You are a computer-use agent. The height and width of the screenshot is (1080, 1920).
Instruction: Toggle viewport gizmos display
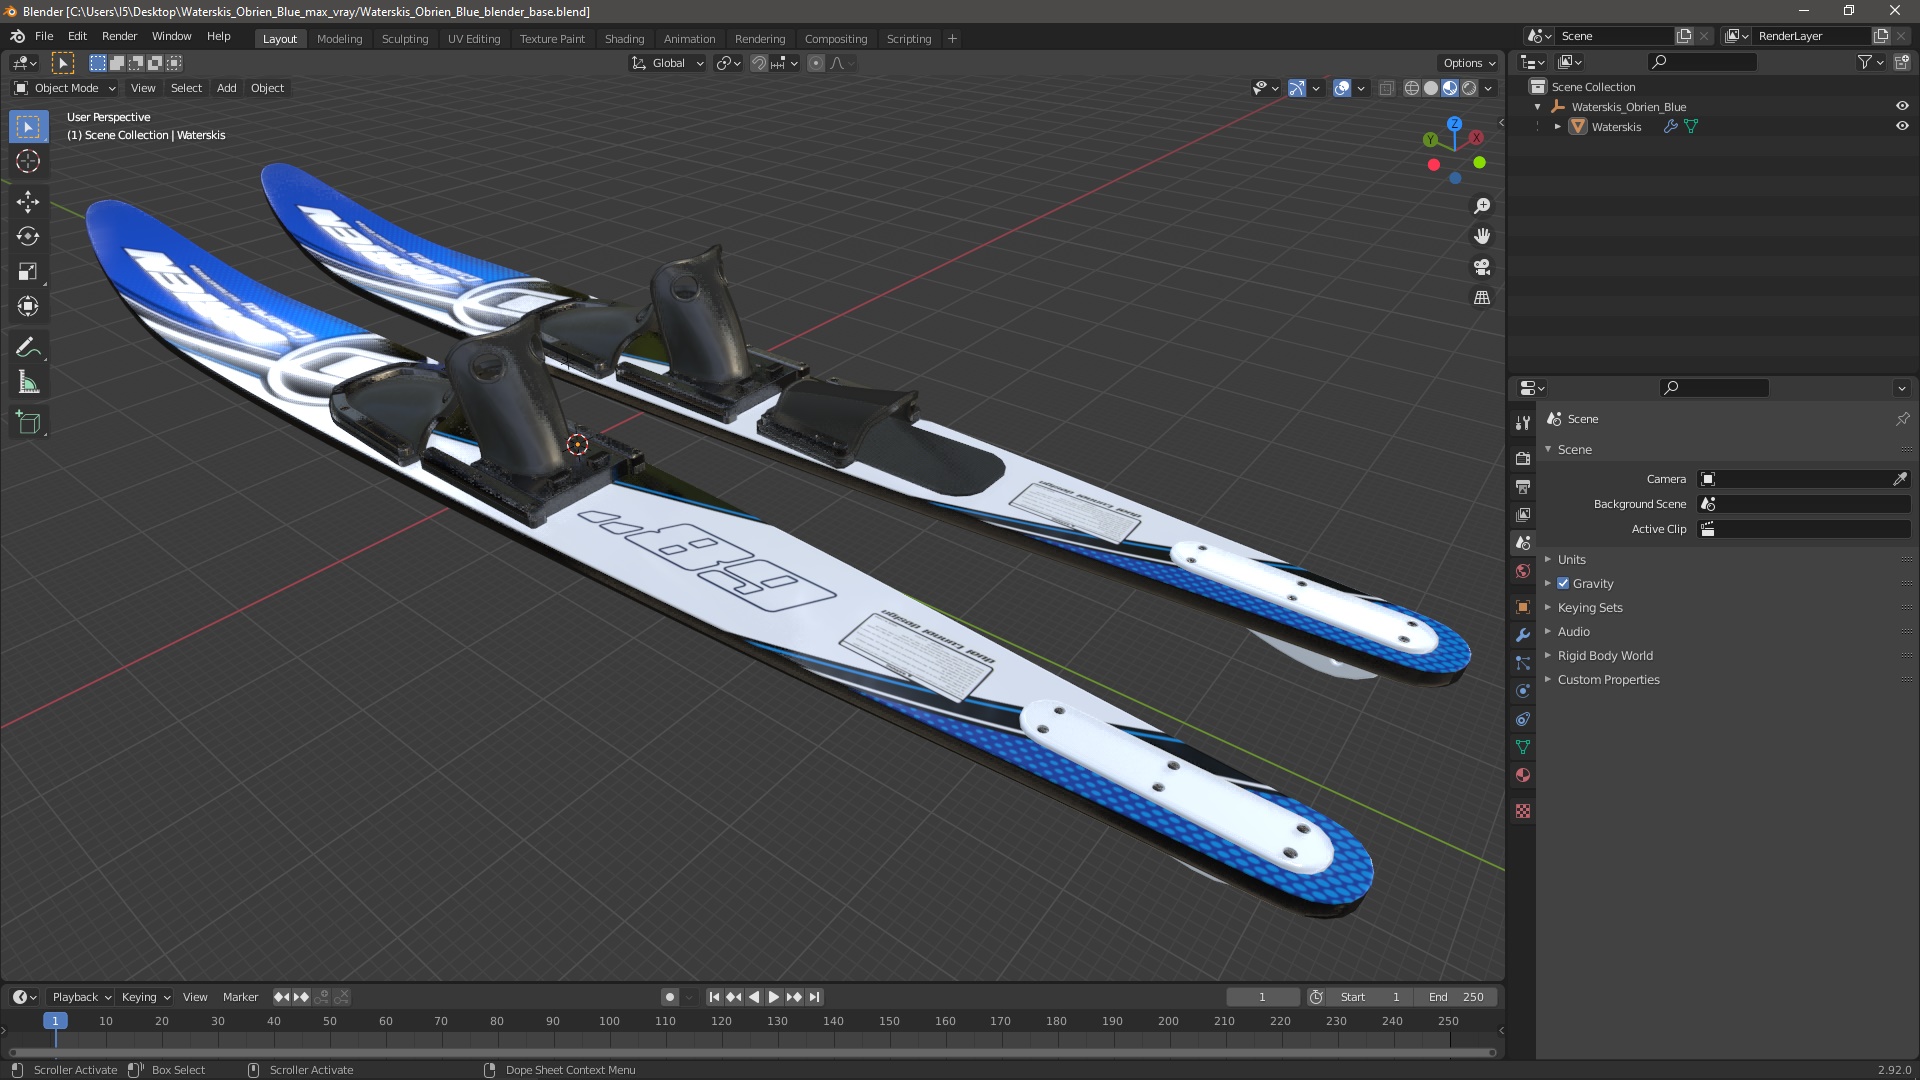(1297, 88)
